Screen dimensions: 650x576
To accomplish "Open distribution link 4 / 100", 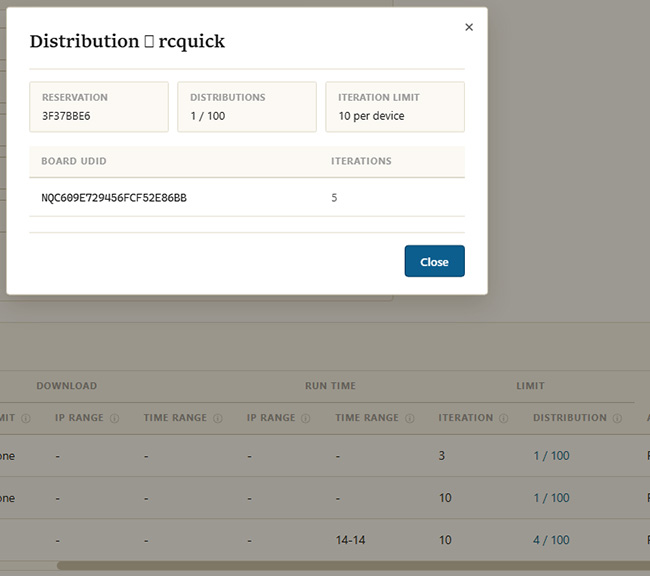I will click(551, 540).
